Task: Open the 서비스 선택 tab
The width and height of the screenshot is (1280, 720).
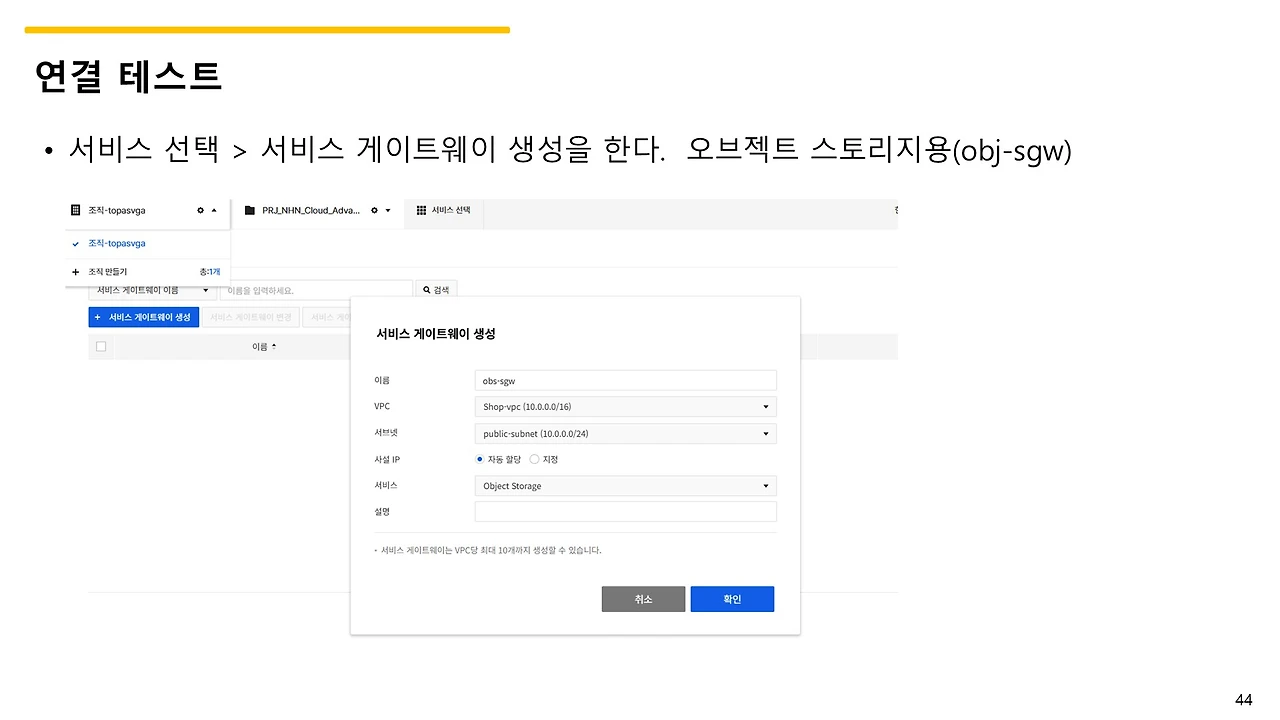Action: [444, 210]
